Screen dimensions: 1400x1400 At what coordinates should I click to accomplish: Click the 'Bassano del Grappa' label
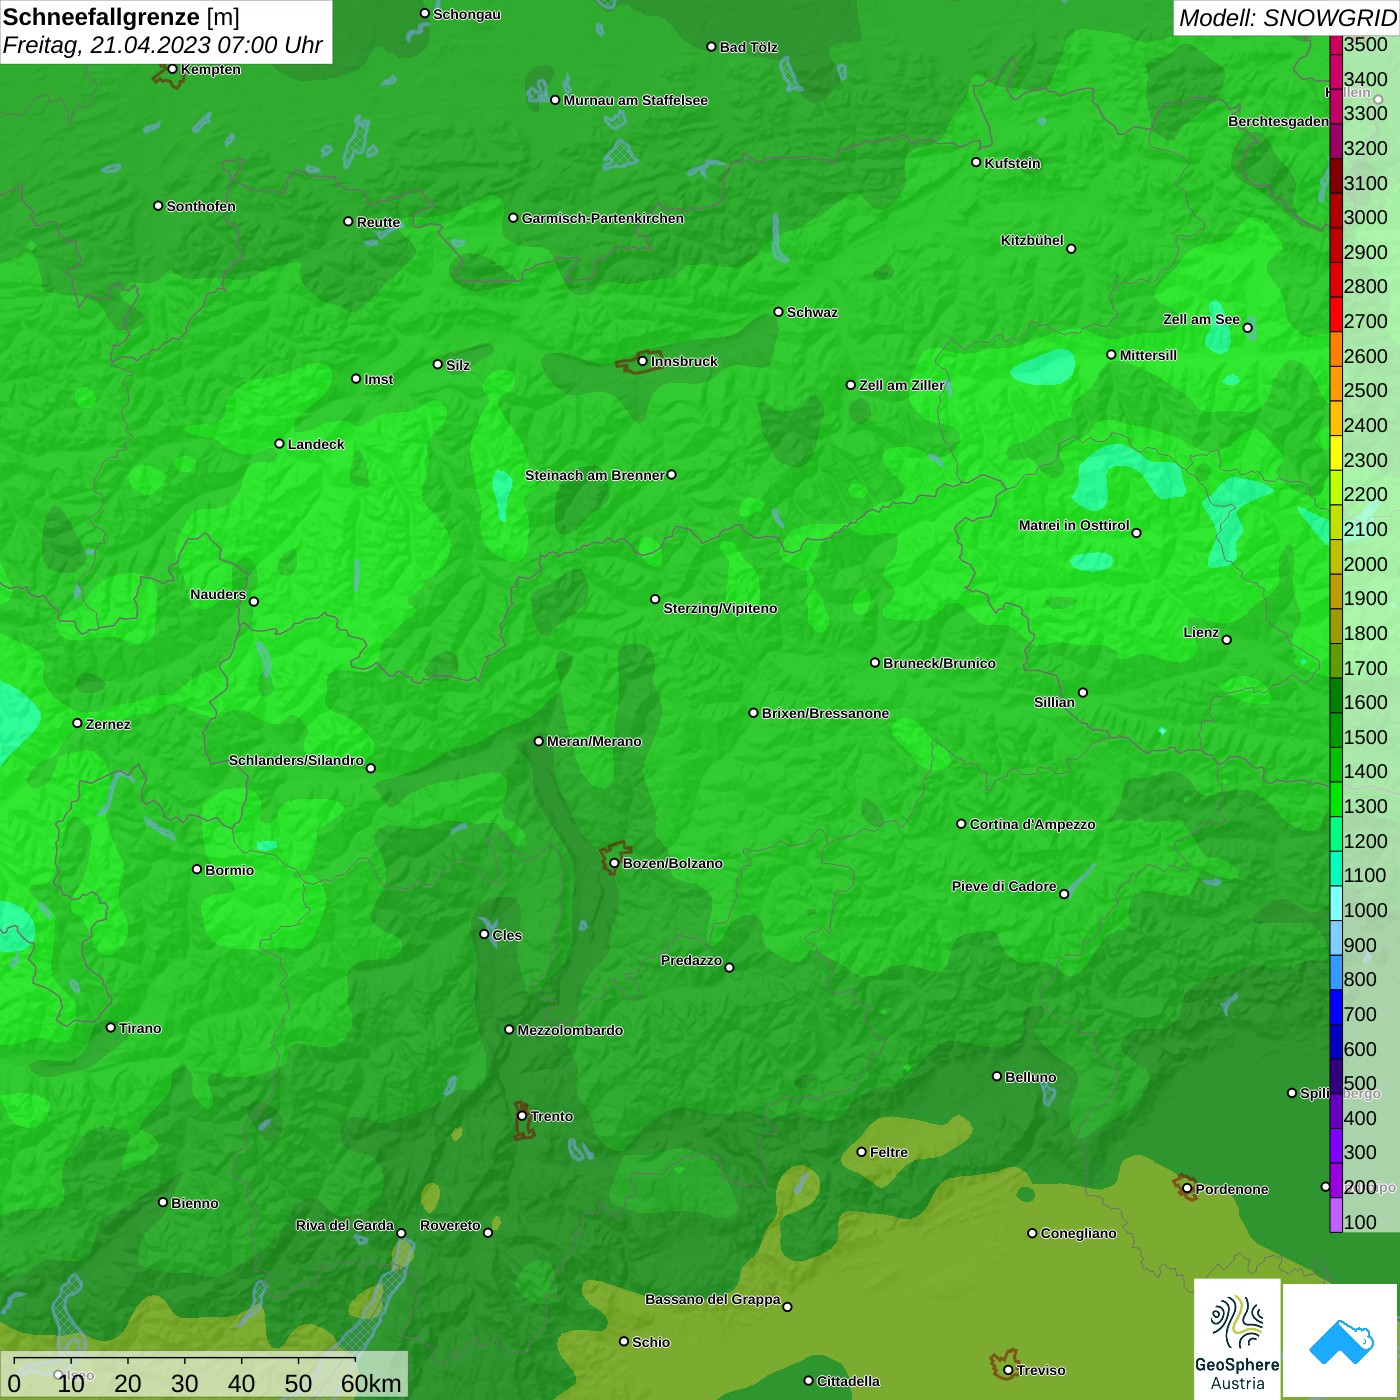click(713, 1299)
